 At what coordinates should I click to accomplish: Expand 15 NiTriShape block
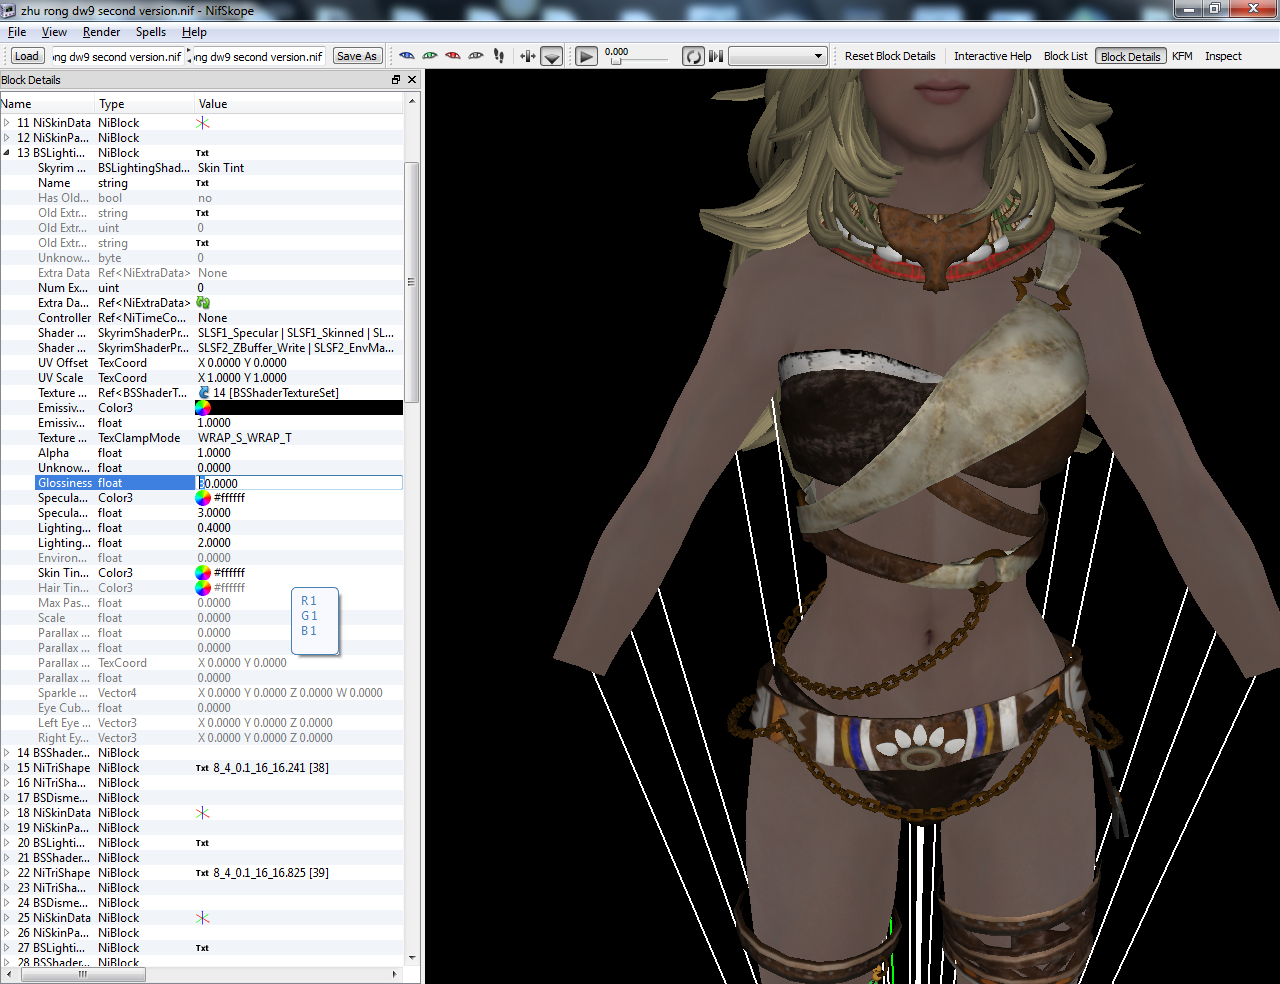click(x=7, y=768)
